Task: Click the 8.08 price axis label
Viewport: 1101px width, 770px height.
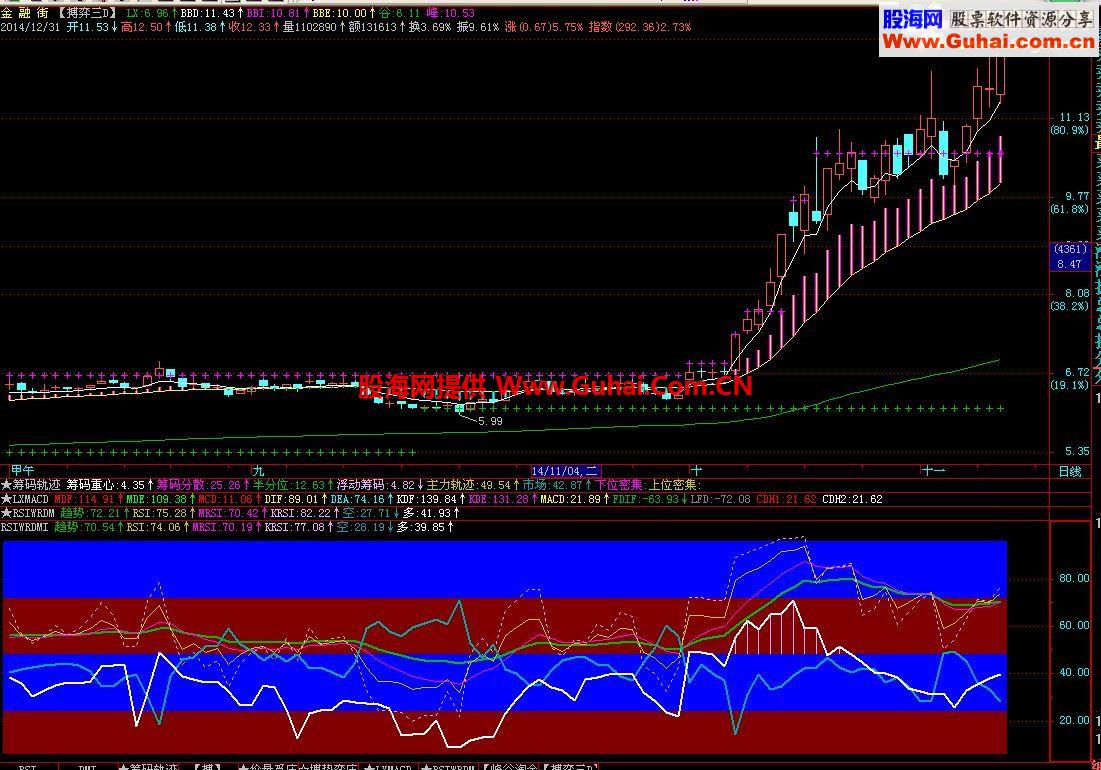Action: (x=1077, y=293)
